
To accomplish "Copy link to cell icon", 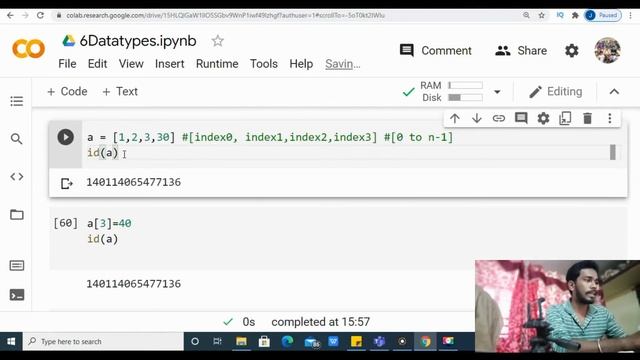I will (x=499, y=119).
